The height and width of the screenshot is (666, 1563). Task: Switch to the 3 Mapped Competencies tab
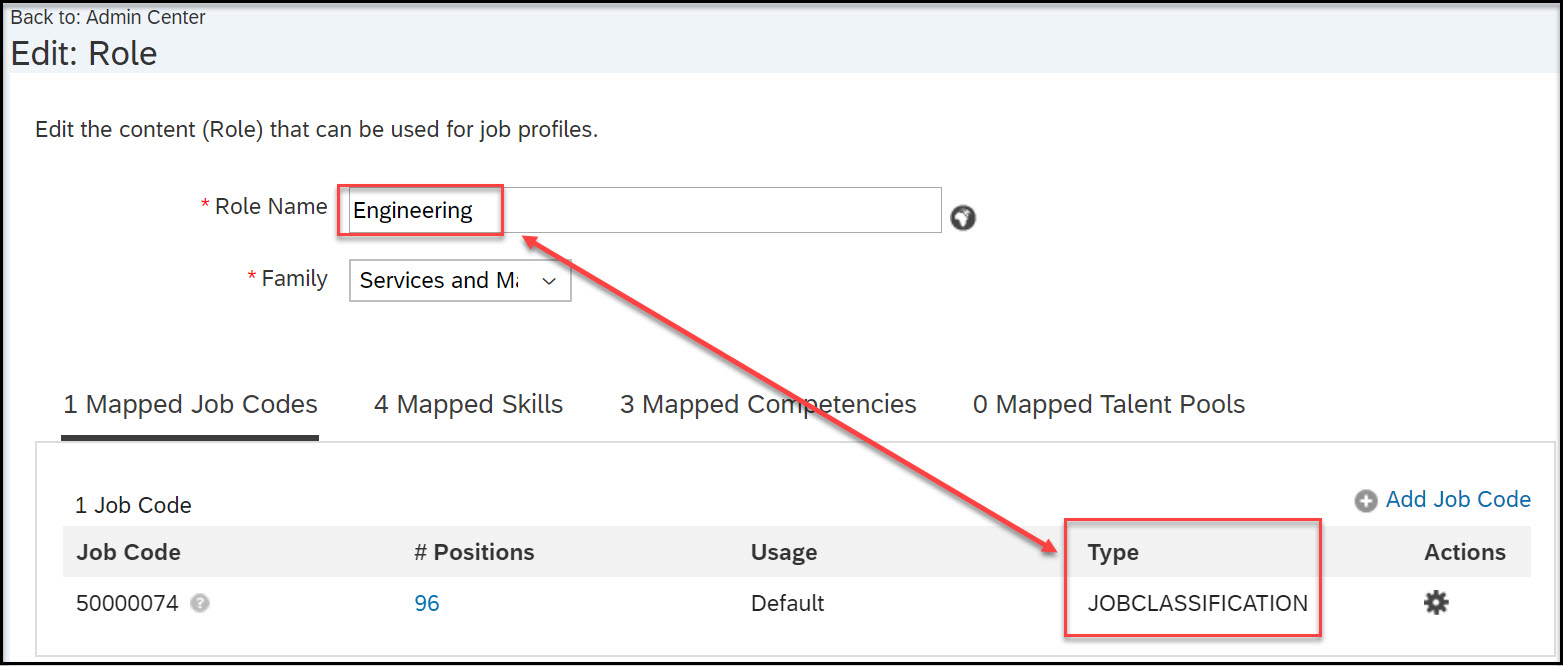[768, 404]
